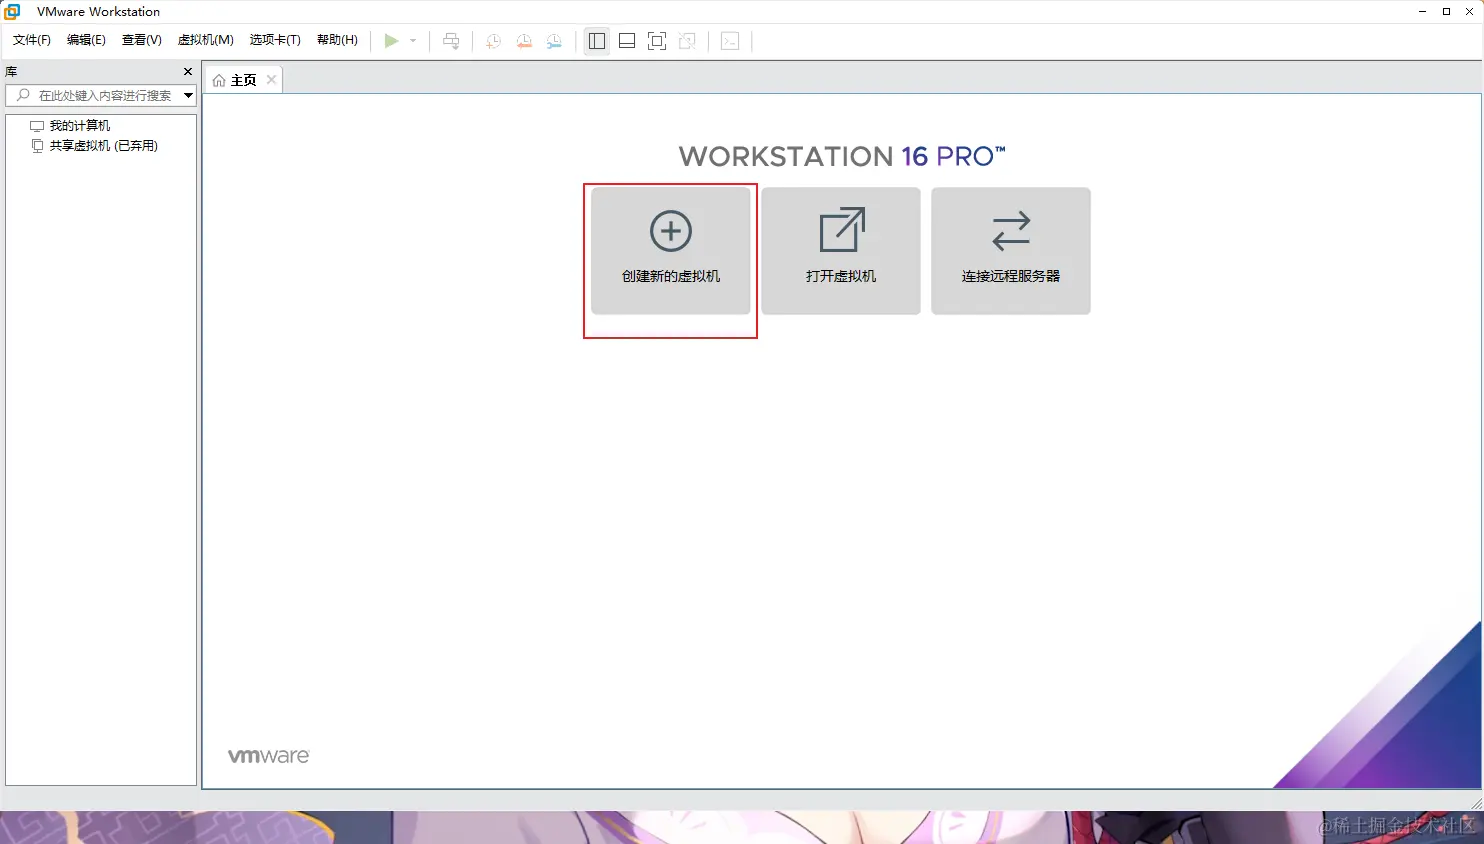
Task: Click the full screen mode icon
Action: coord(657,41)
